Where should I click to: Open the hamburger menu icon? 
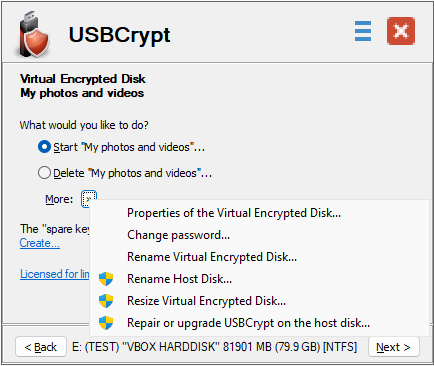(x=363, y=31)
